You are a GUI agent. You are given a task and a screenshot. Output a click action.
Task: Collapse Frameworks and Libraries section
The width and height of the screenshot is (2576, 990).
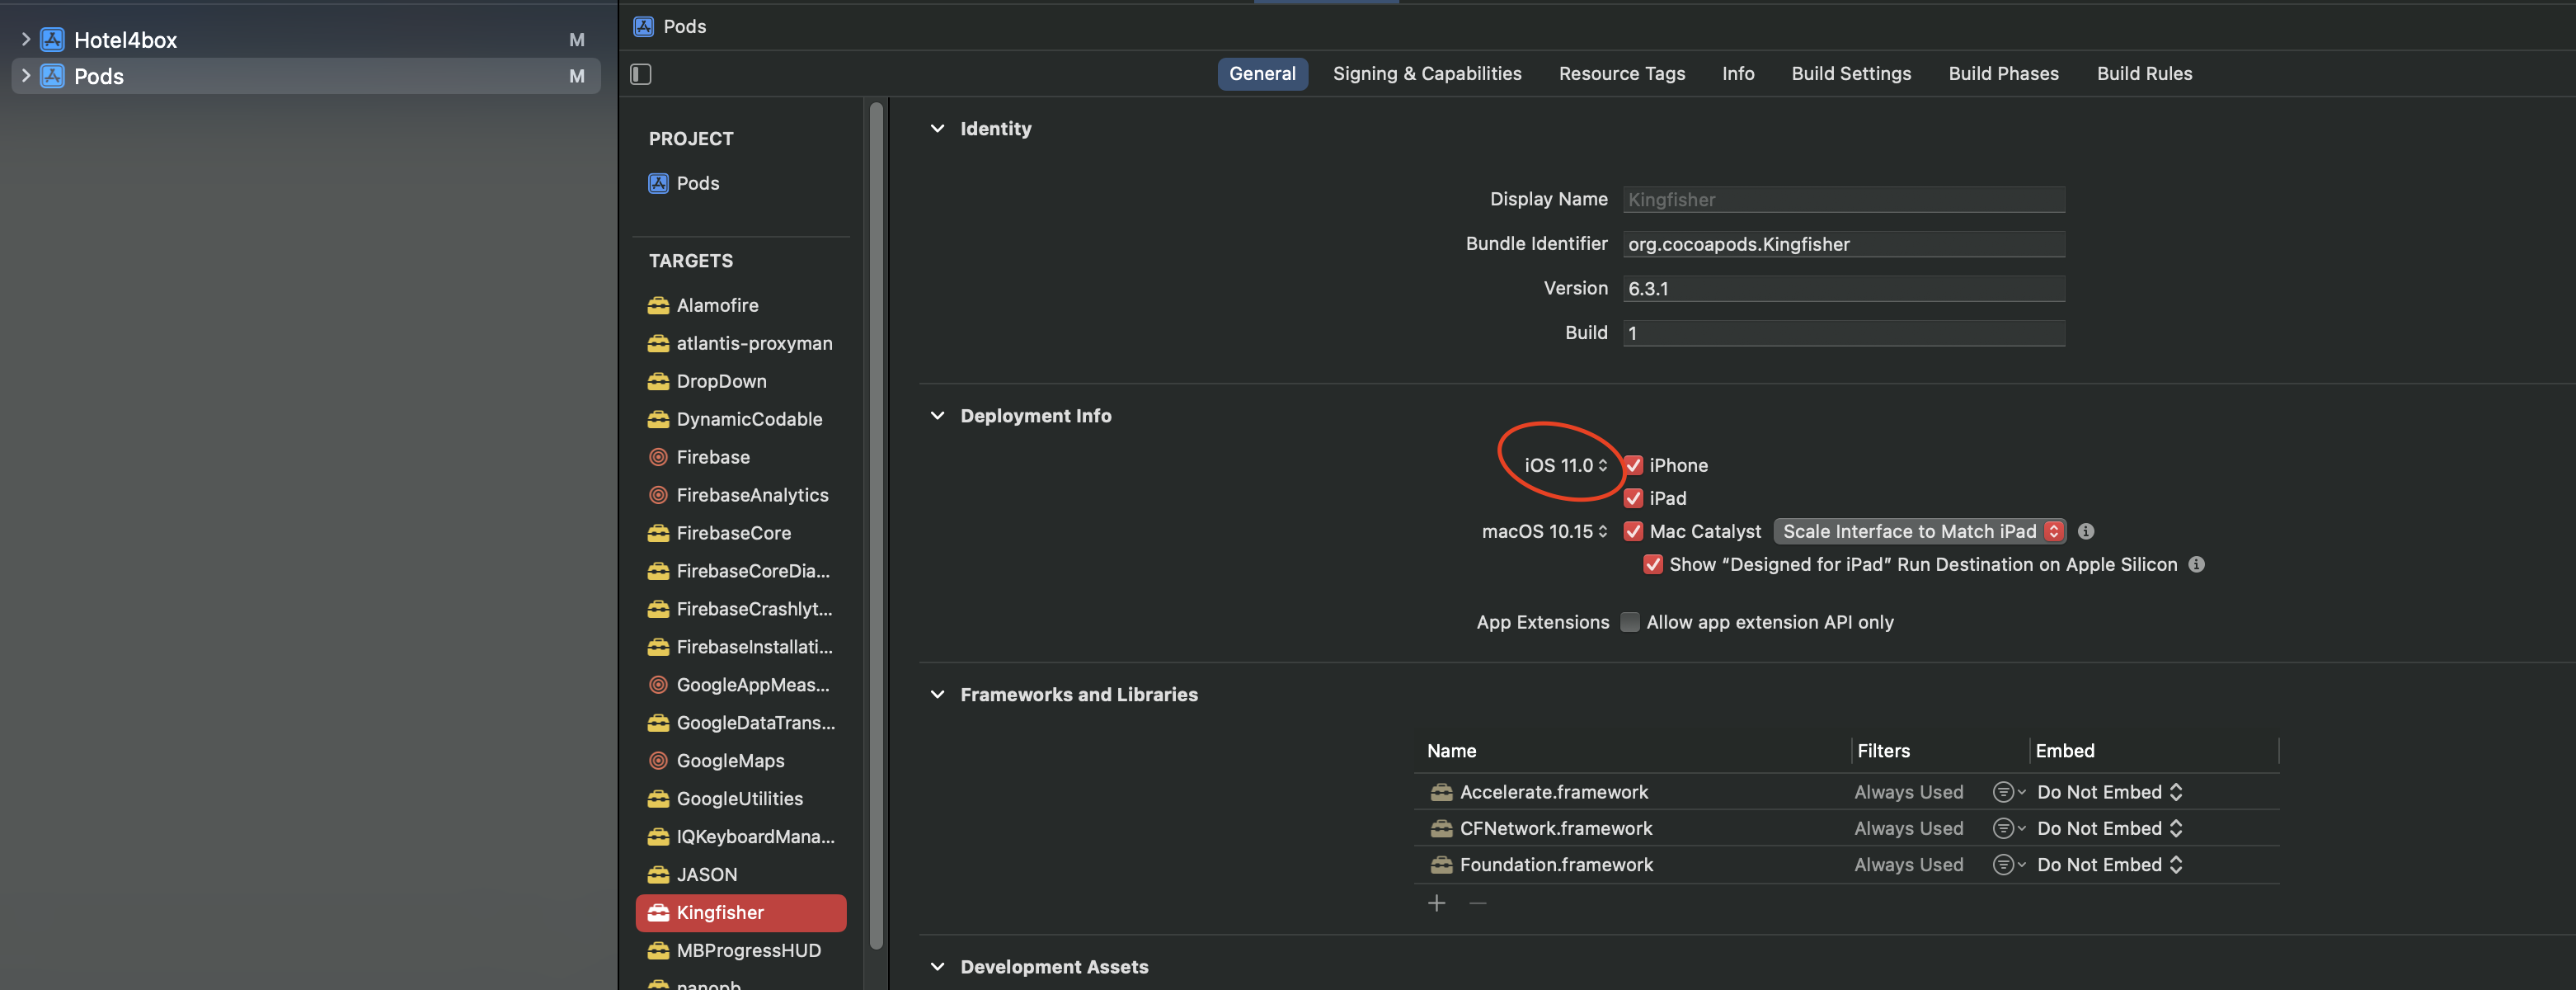(938, 695)
